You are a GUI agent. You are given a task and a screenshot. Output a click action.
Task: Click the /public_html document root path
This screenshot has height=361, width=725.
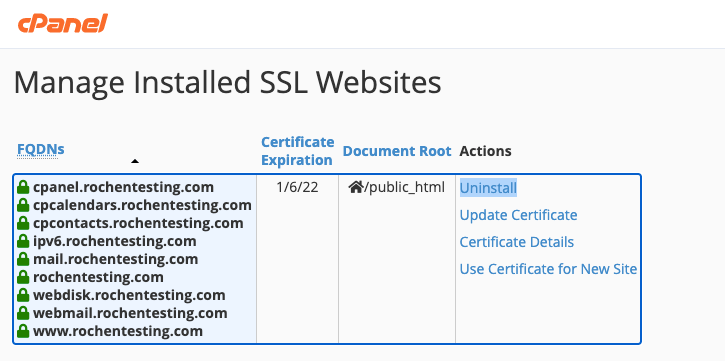click(405, 187)
